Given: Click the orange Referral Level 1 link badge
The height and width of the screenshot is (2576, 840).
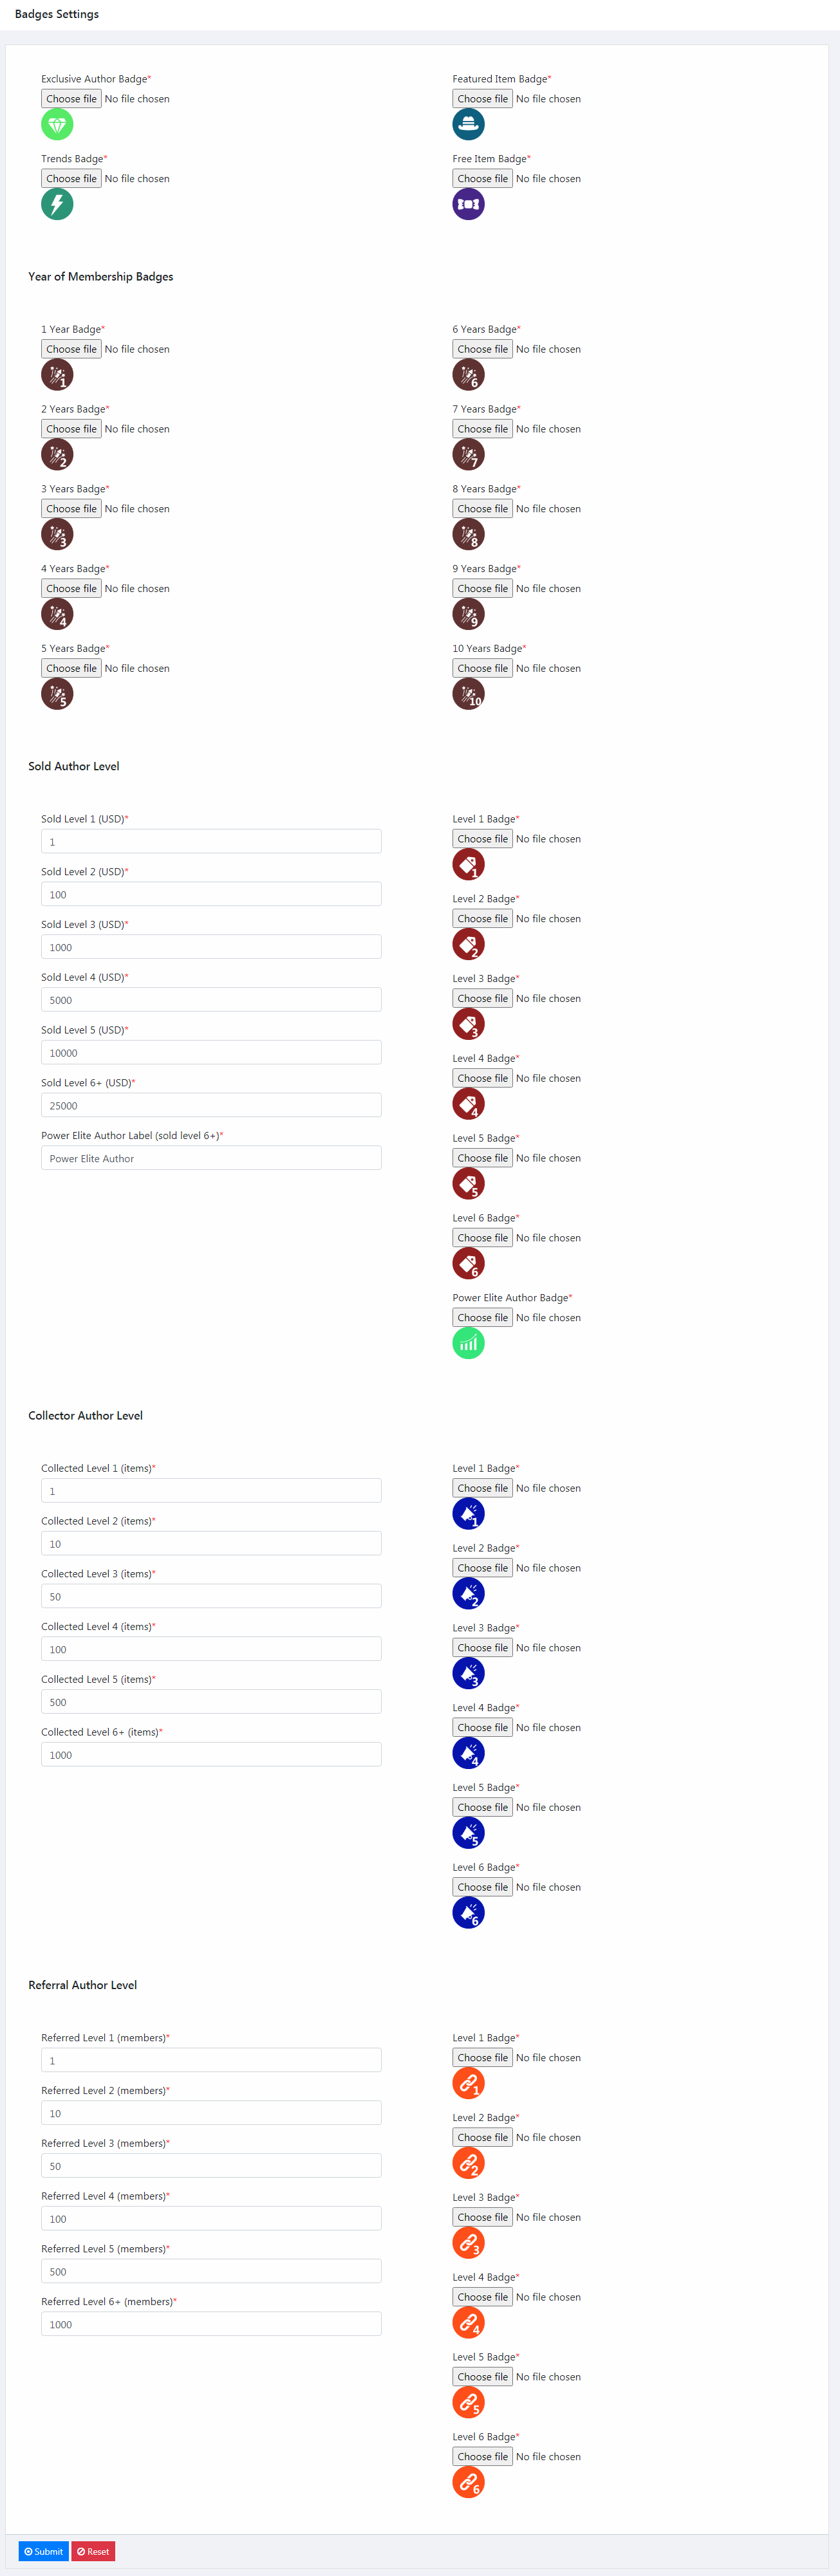Looking at the screenshot, I should (468, 2083).
